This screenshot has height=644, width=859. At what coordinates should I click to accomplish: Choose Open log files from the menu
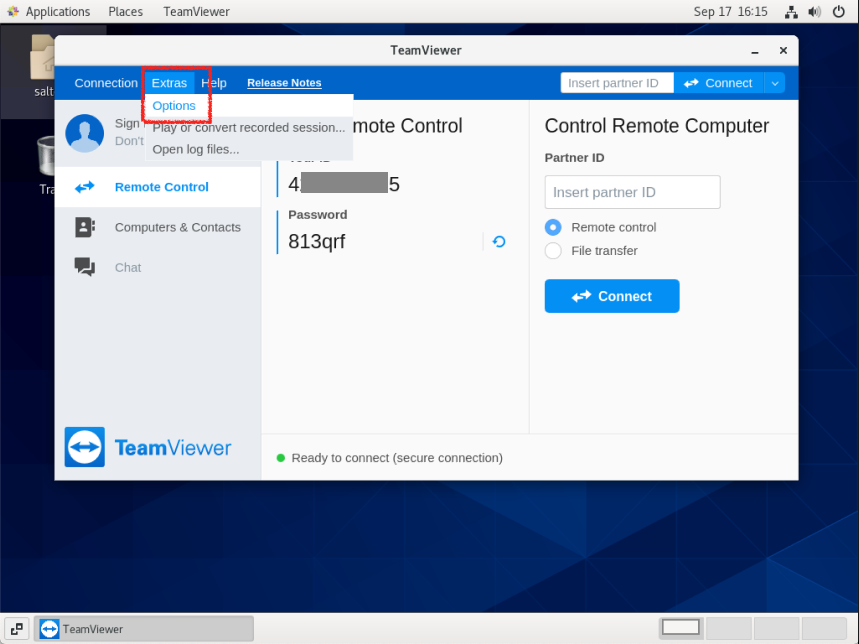click(x=249, y=150)
